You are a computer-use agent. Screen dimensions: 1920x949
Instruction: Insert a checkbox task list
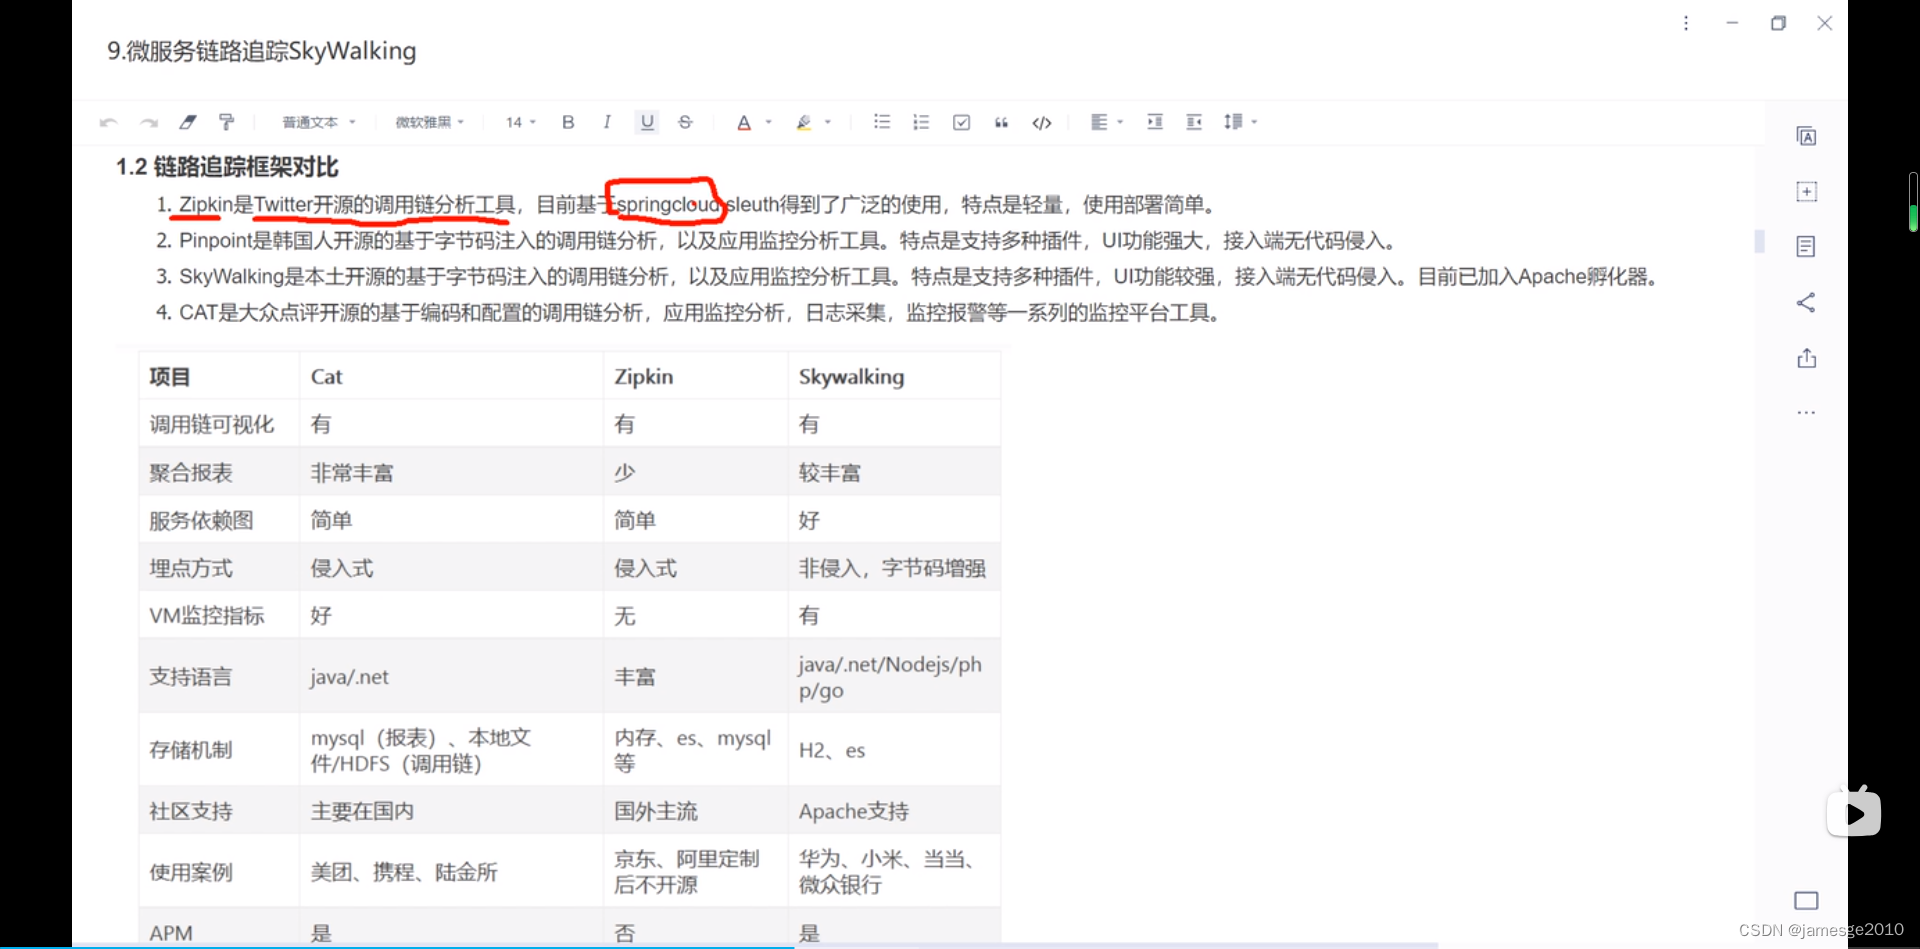click(x=961, y=122)
